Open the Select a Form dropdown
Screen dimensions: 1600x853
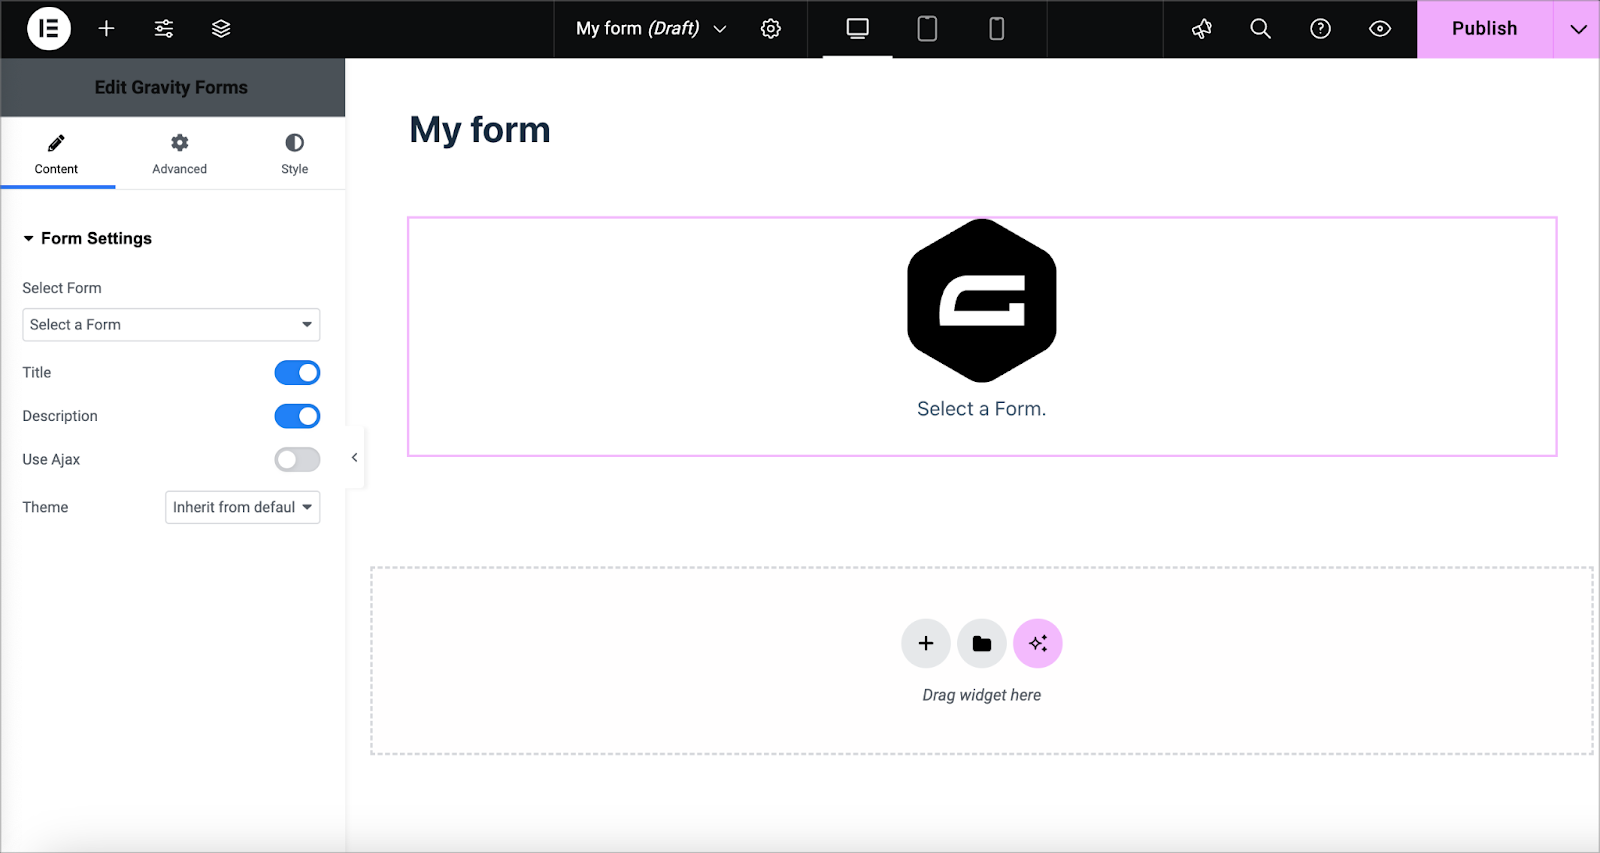point(171,325)
